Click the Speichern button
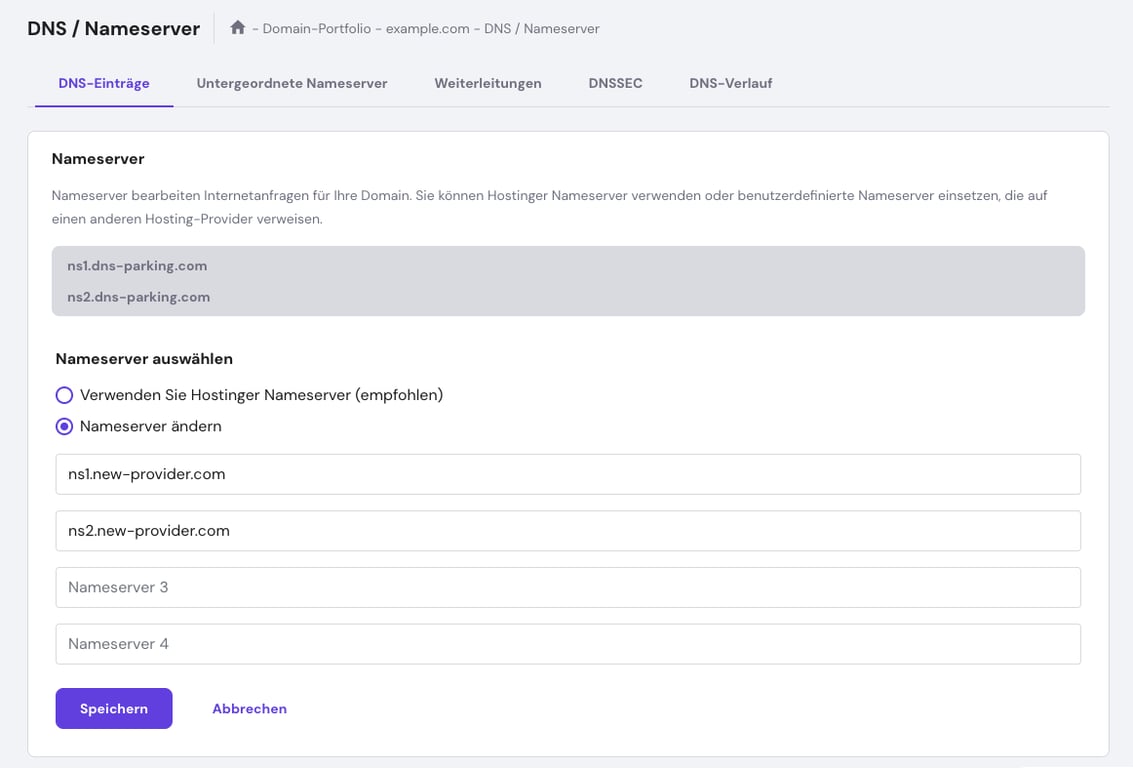1133x768 pixels. point(113,708)
